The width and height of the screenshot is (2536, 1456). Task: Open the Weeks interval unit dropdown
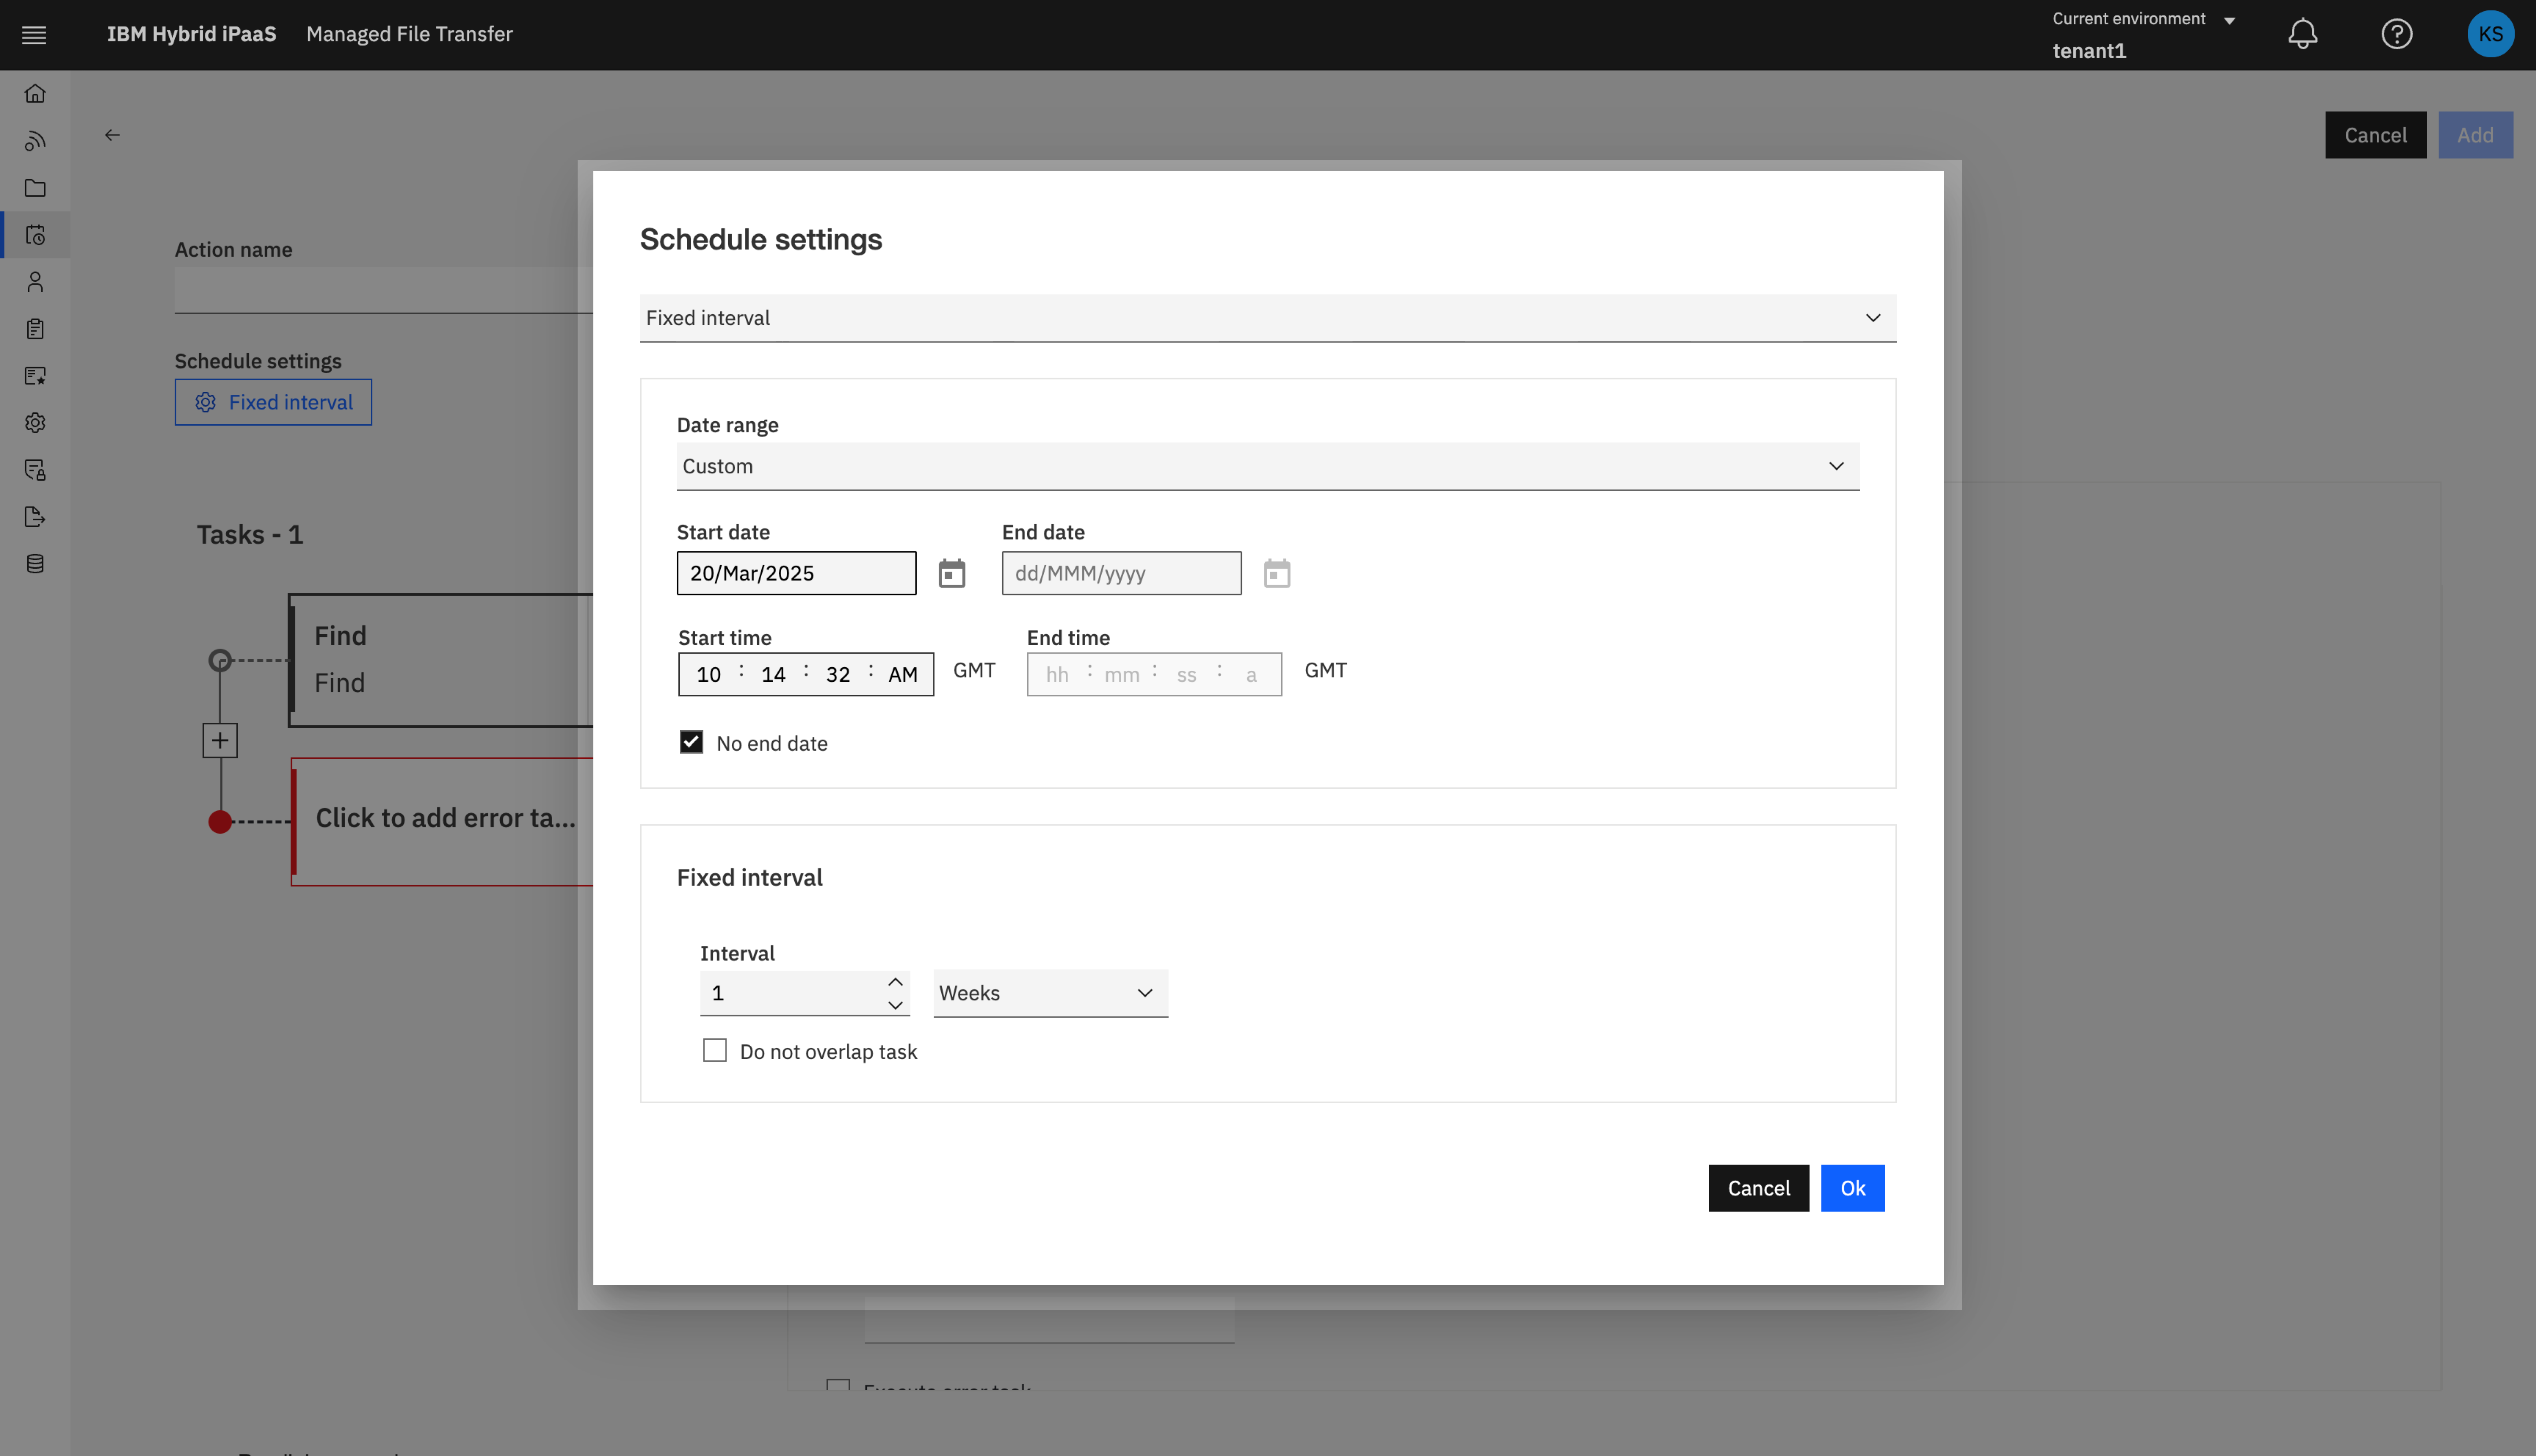point(1049,993)
